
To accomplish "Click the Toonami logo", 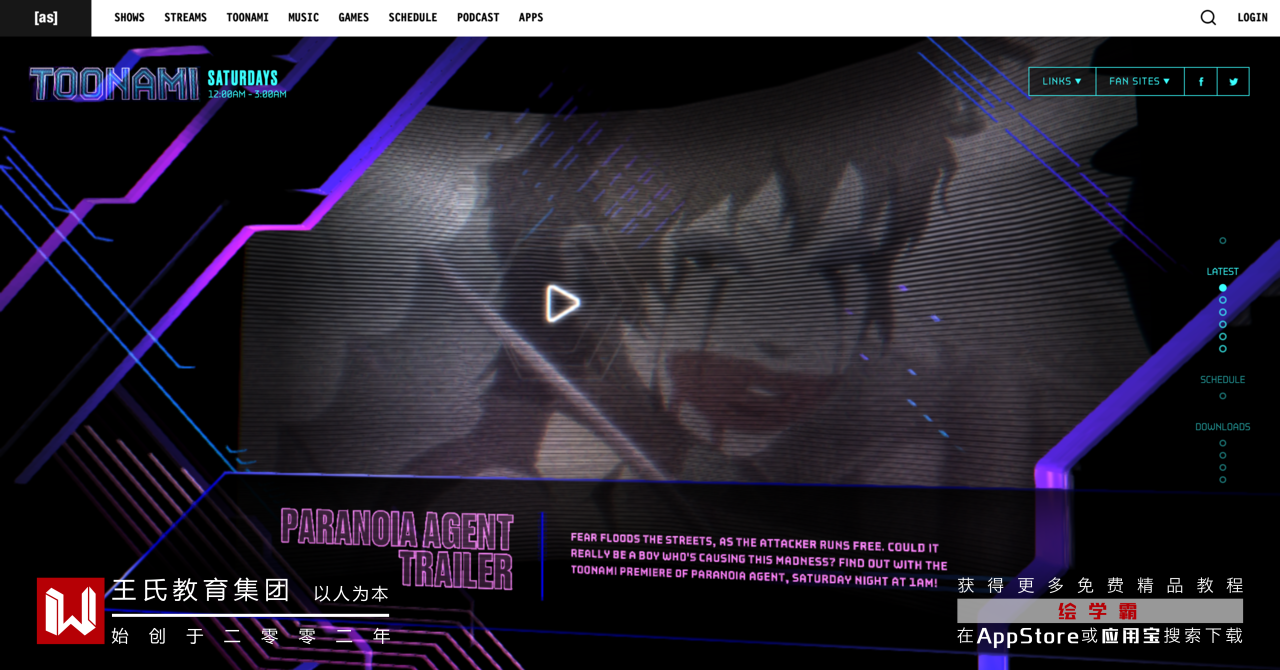I will 114,84.
